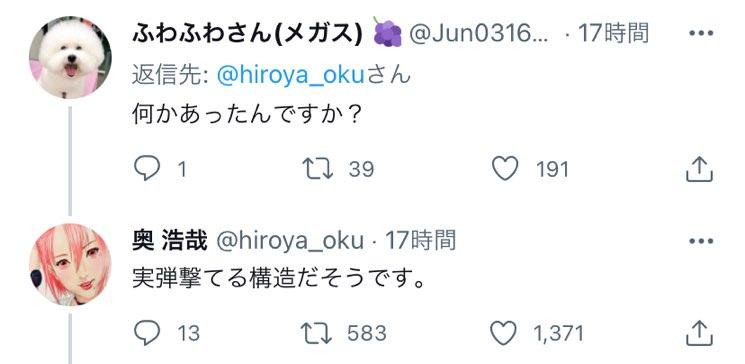Reply to 奥 浩哉's tweet
Image resolution: width=745 pixels, height=364 pixels.
tap(146, 333)
